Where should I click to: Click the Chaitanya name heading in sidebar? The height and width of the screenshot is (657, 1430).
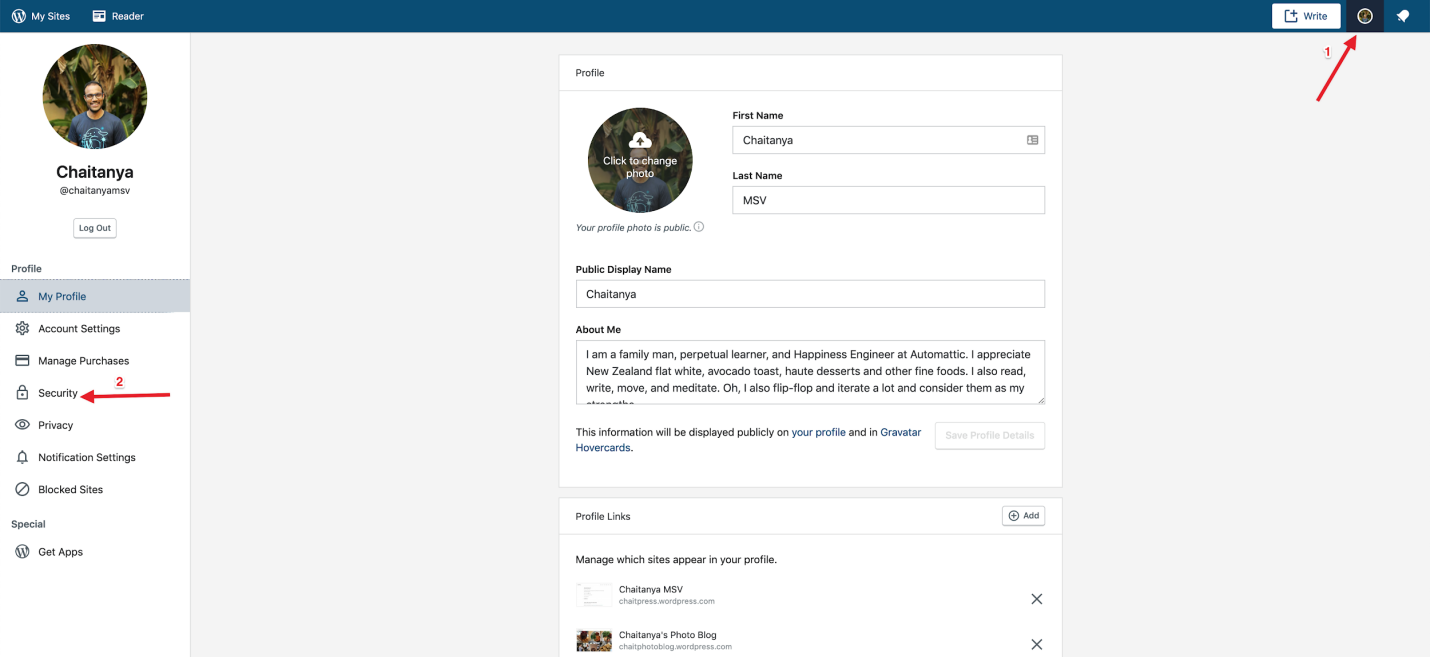[x=95, y=172]
